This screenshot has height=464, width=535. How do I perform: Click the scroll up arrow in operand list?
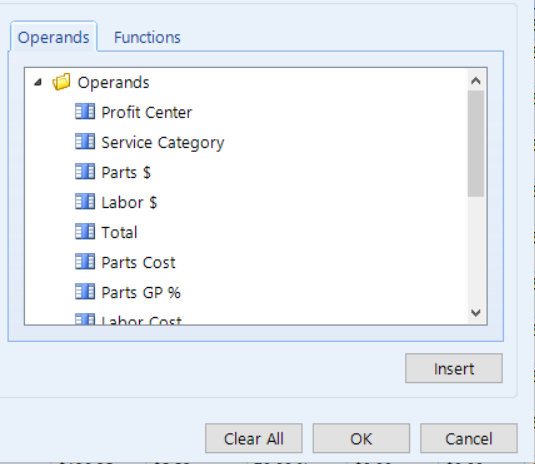(476, 81)
